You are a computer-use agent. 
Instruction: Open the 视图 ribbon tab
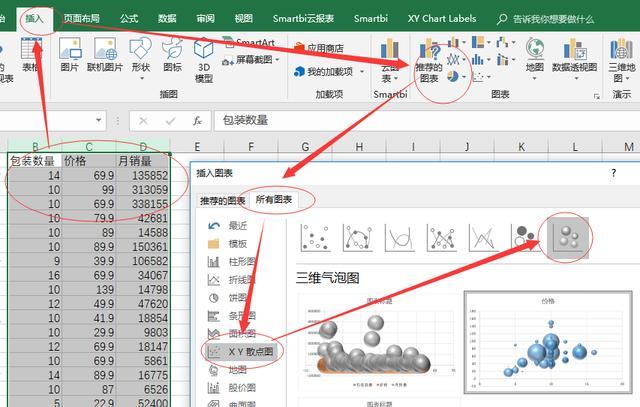point(244,19)
